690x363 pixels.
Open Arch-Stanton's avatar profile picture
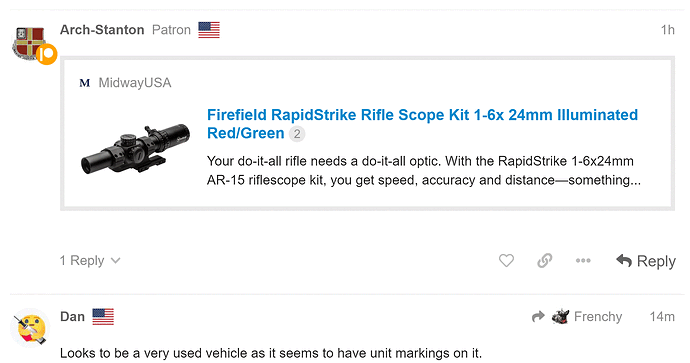pyautogui.click(x=29, y=43)
